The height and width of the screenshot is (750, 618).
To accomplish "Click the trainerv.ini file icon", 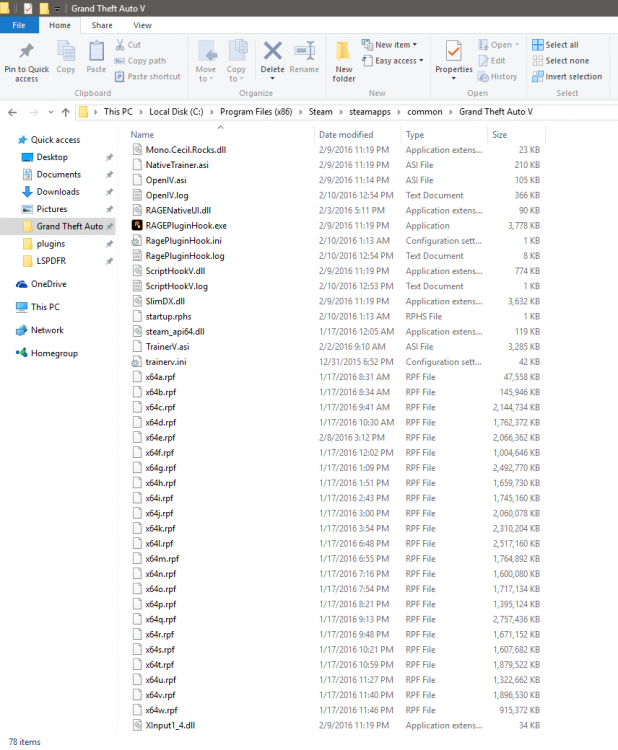I will pyautogui.click(x=137, y=362).
